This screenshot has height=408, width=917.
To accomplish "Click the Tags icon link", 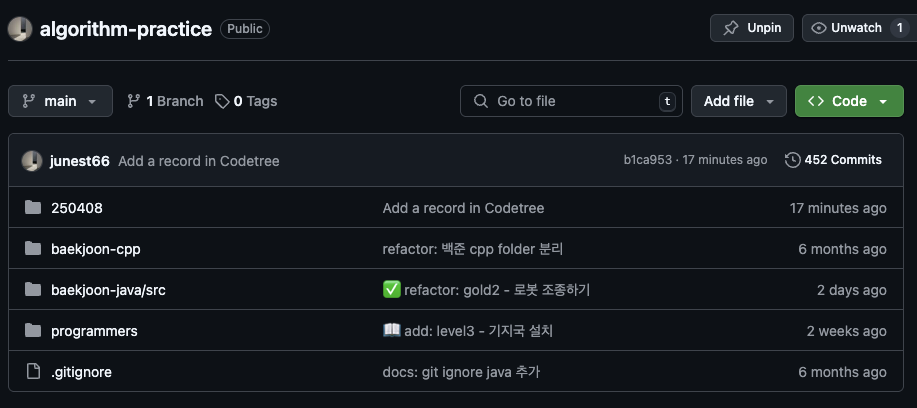I will click(222, 101).
